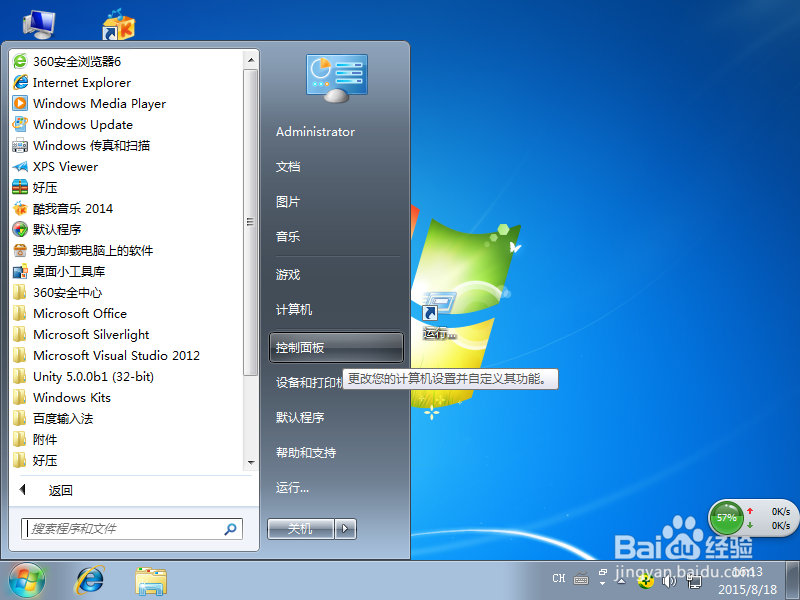
Task: Open shutdown options arrow next to 关机
Action: (345, 529)
